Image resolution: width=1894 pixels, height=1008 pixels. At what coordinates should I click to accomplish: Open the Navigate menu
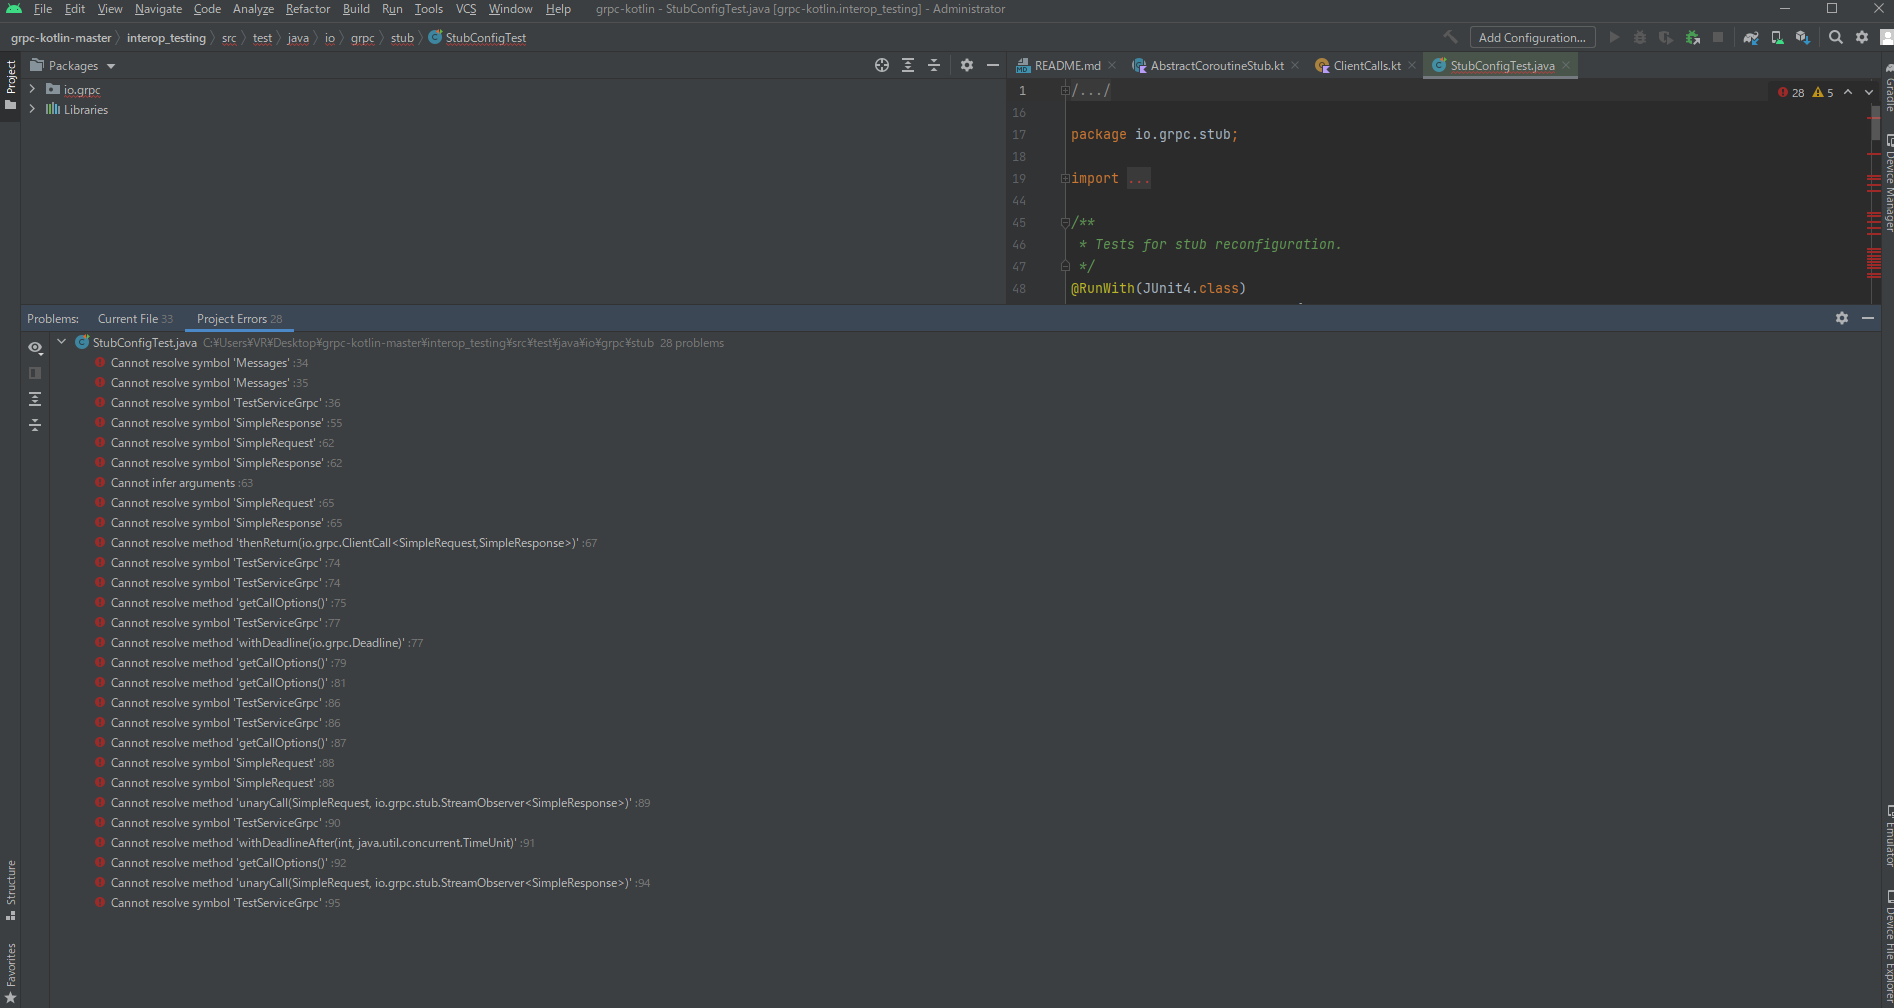click(158, 9)
